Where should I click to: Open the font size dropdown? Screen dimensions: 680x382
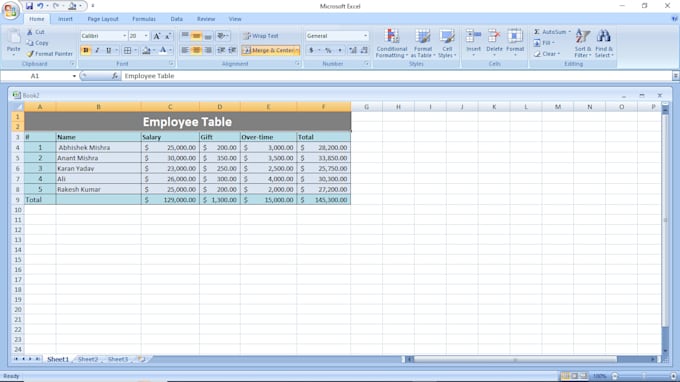[146, 36]
